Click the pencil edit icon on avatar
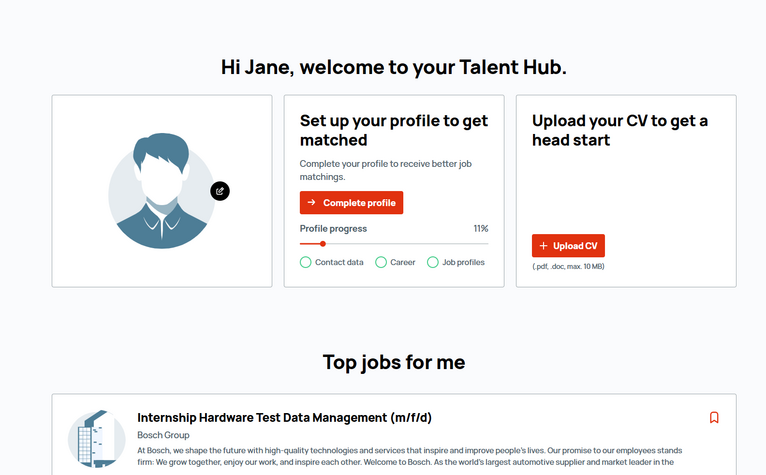The height and width of the screenshot is (475, 766). pos(220,191)
